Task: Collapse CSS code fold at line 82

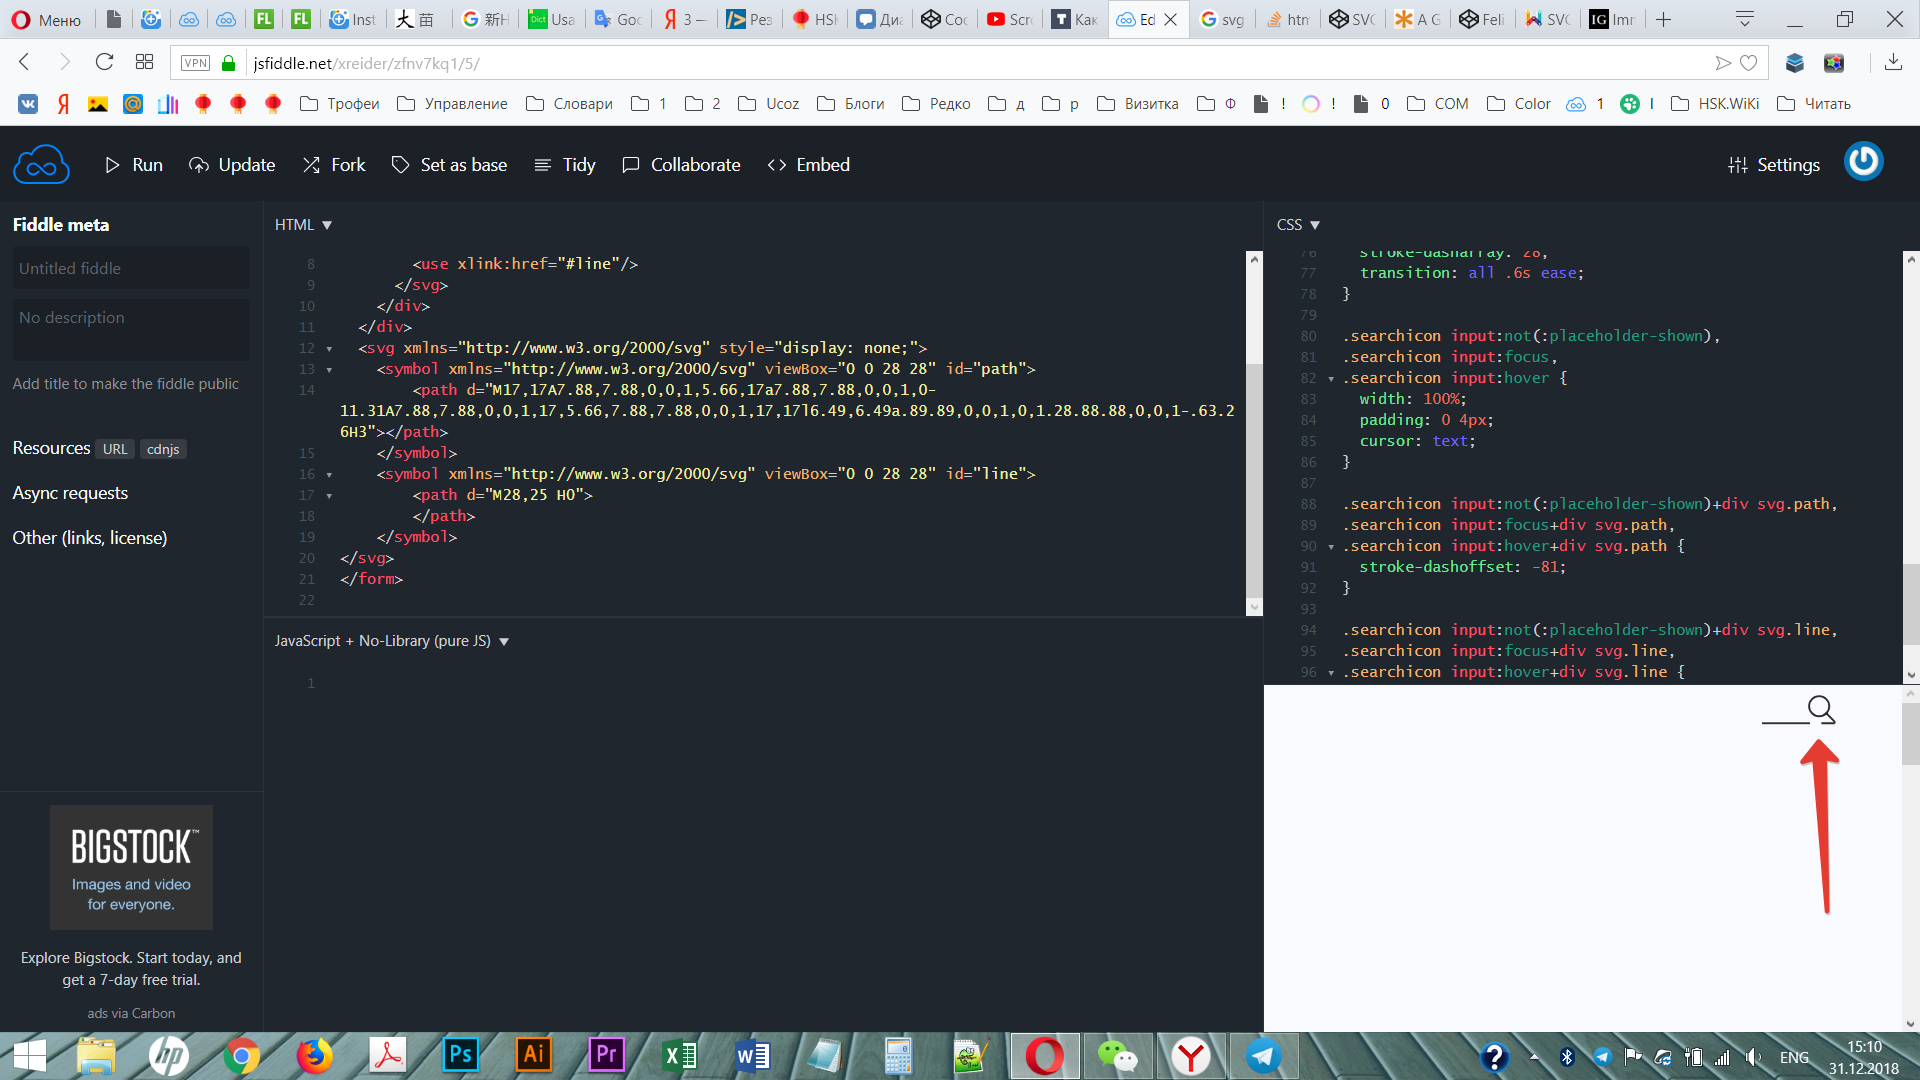Action: click(1331, 379)
